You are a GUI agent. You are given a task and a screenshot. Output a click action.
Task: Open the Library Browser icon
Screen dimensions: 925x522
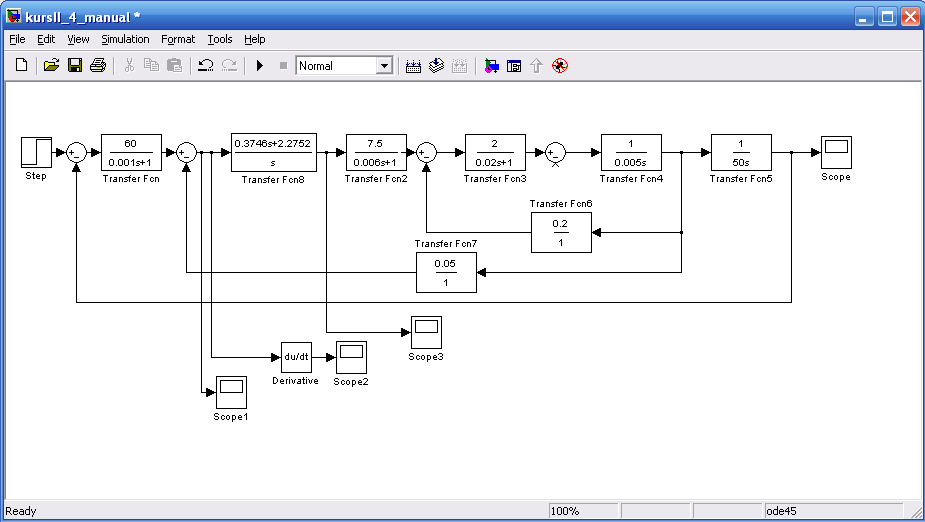pyautogui.click(x=491, y=66)
